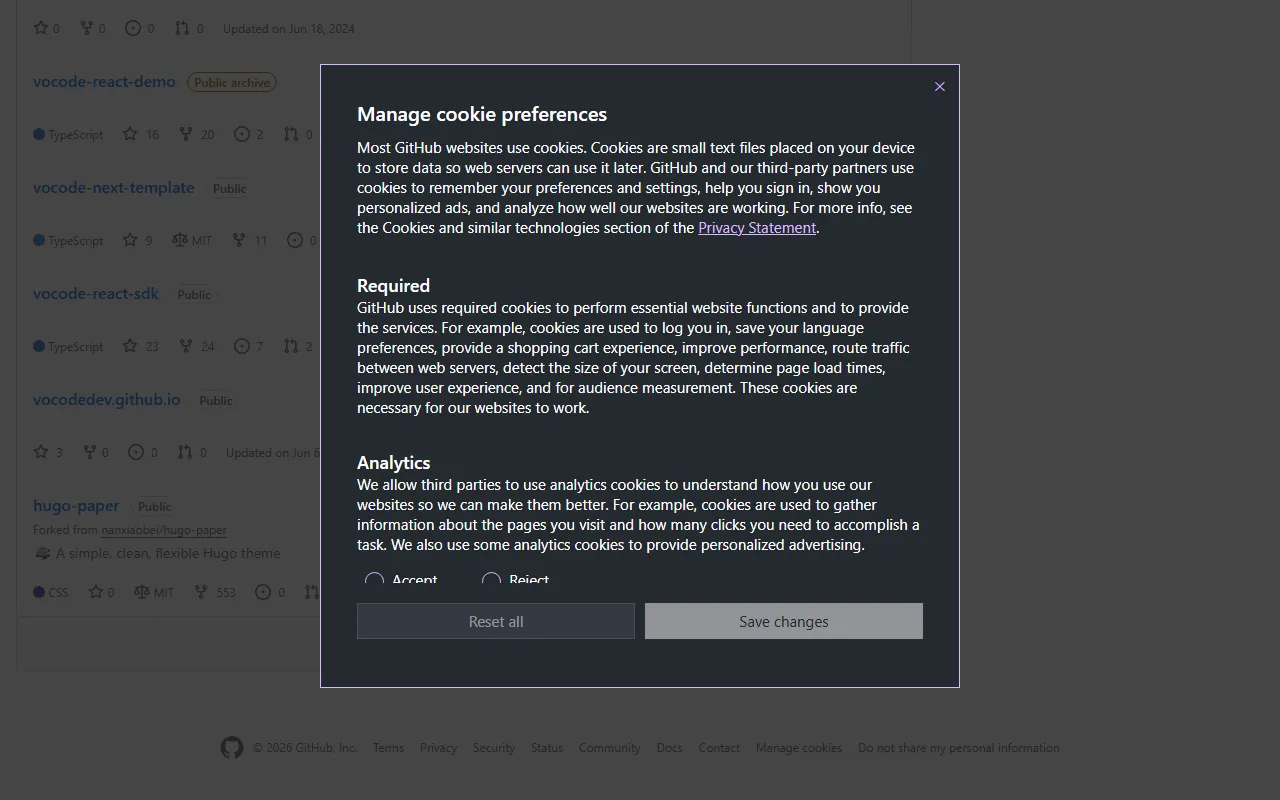The height and width of the screenshot is (800, 1280).
Task: Click Save changes button
Action: coord(783,621)
